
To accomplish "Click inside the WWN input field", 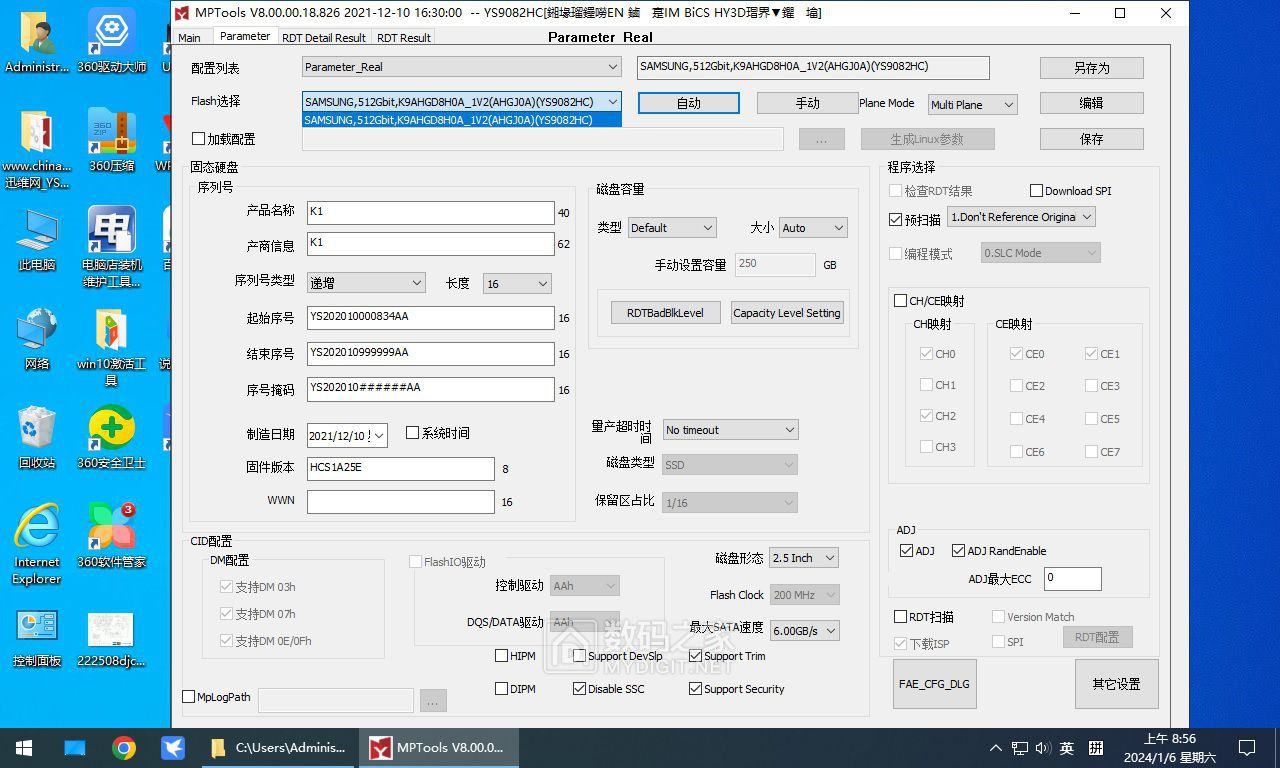I will [400, 501].
